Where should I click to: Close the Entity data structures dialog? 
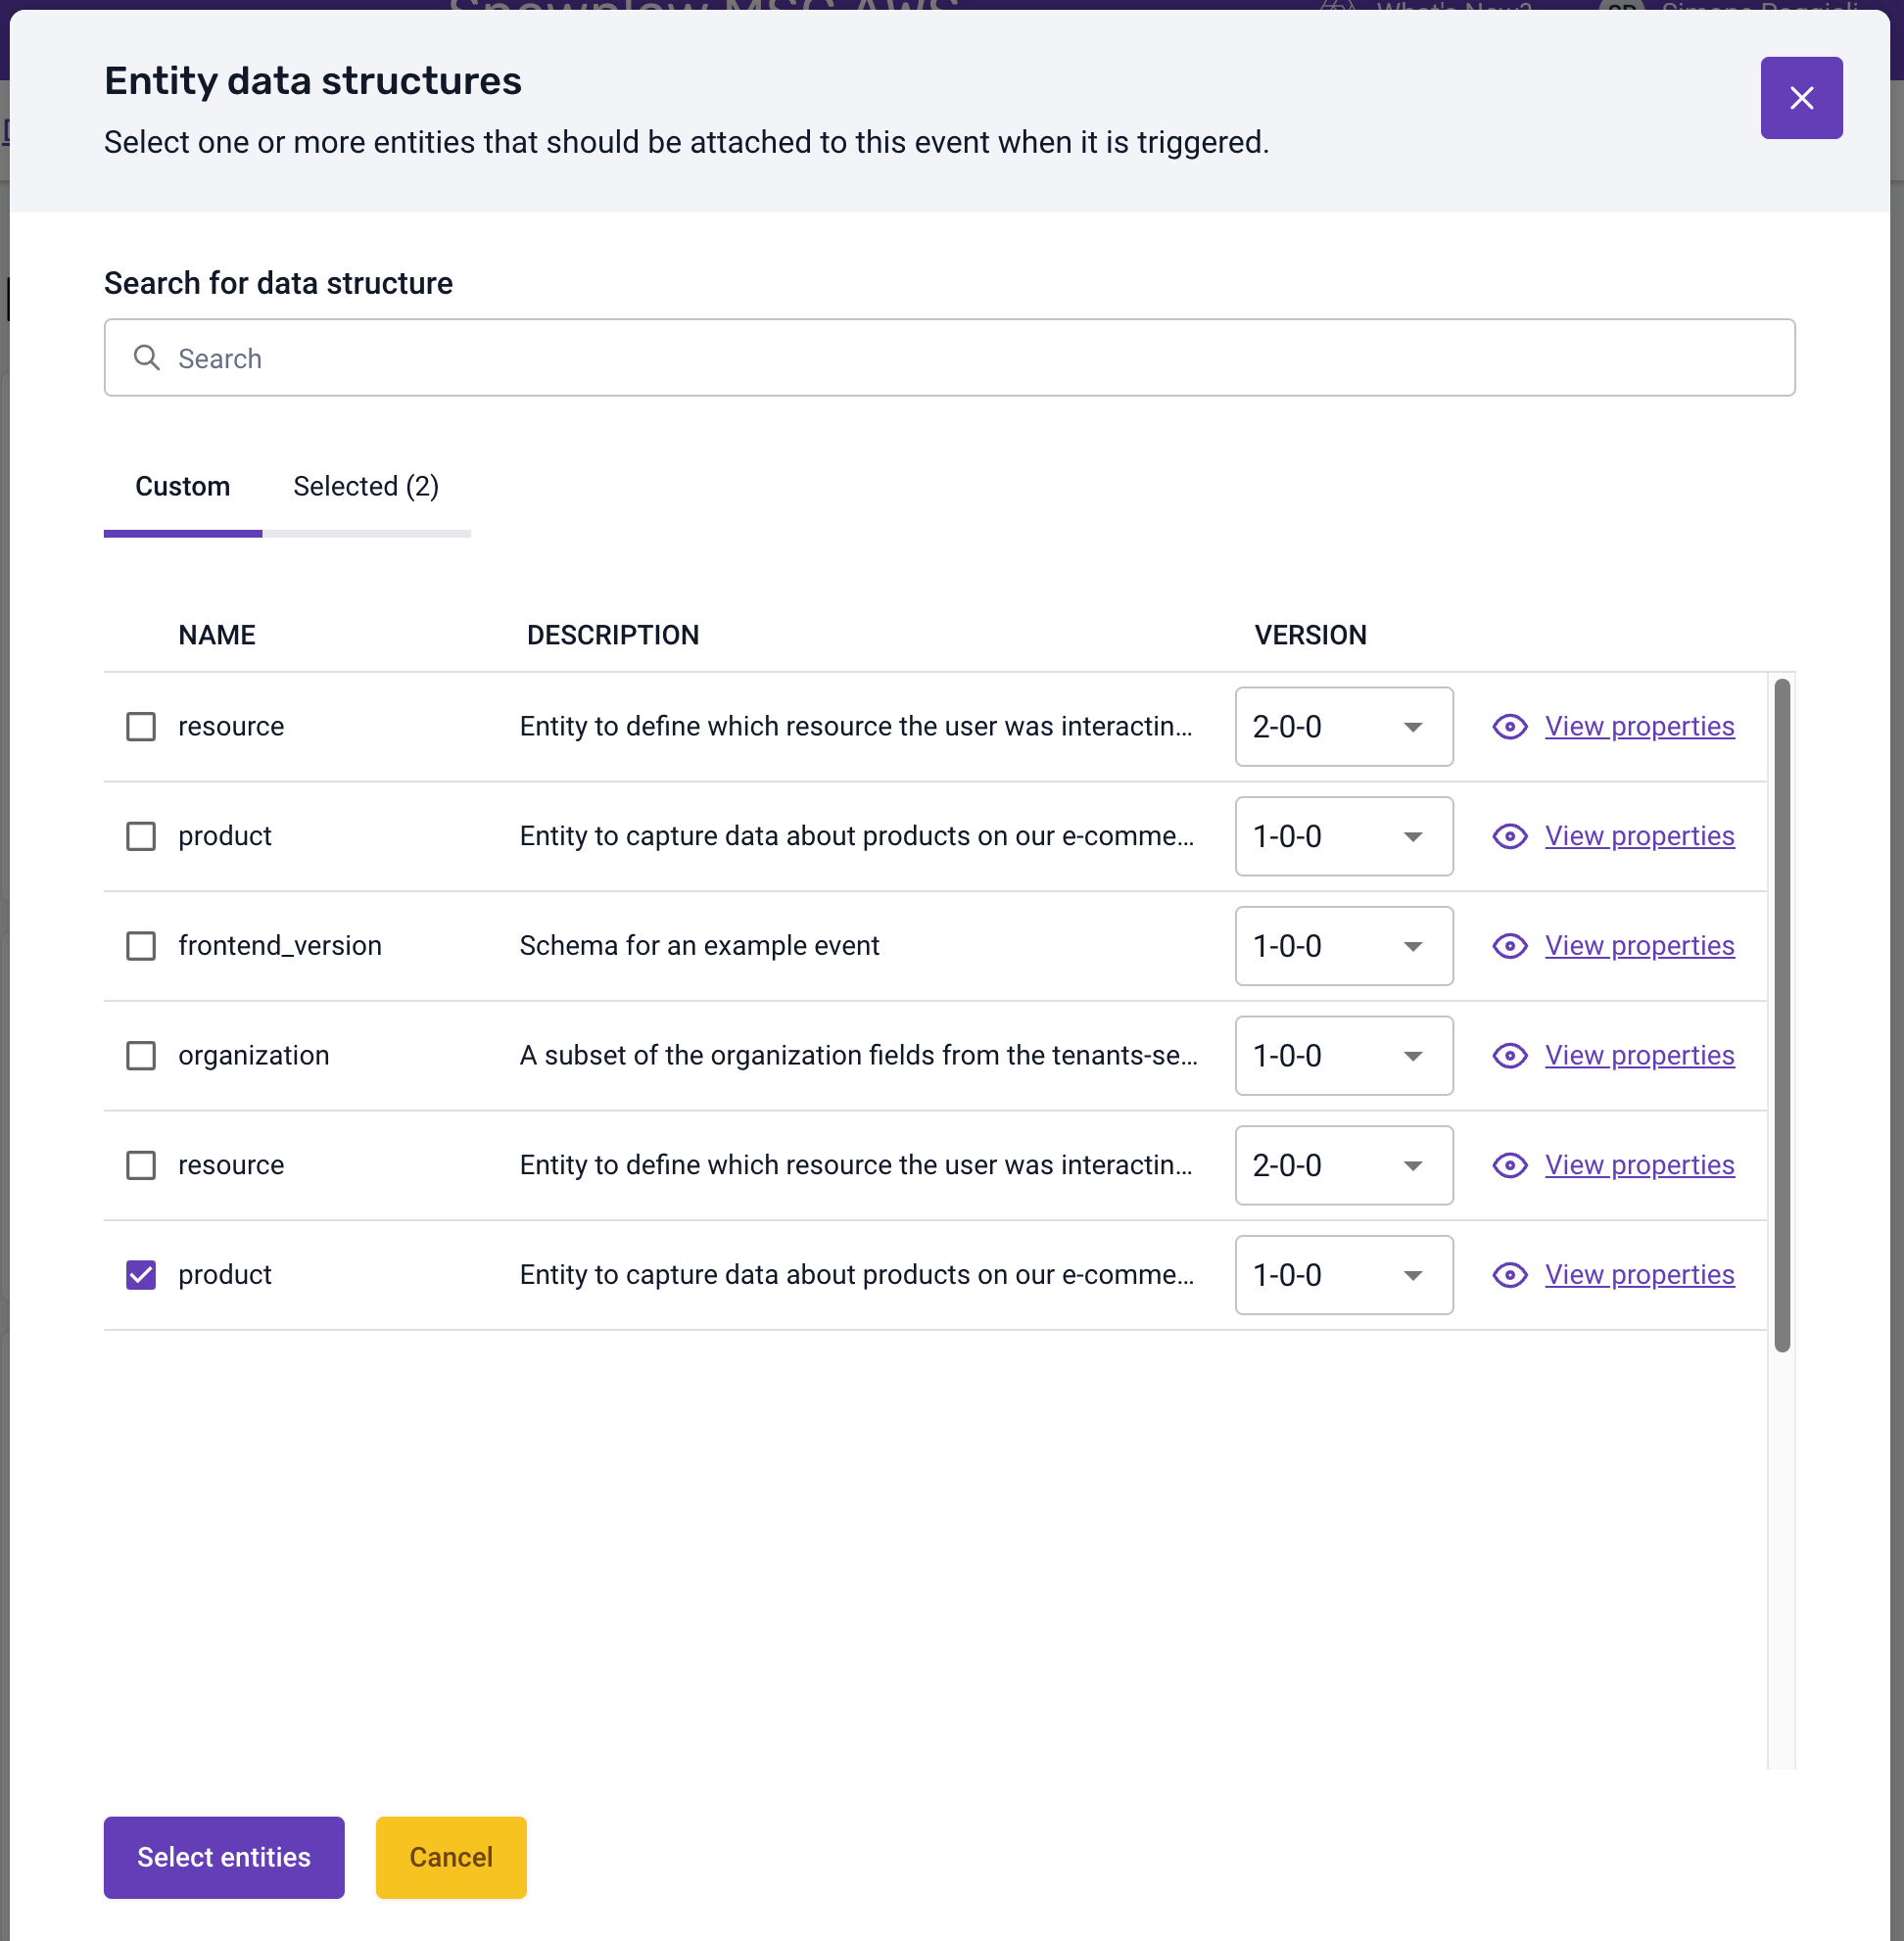[x=1801, y=98]
